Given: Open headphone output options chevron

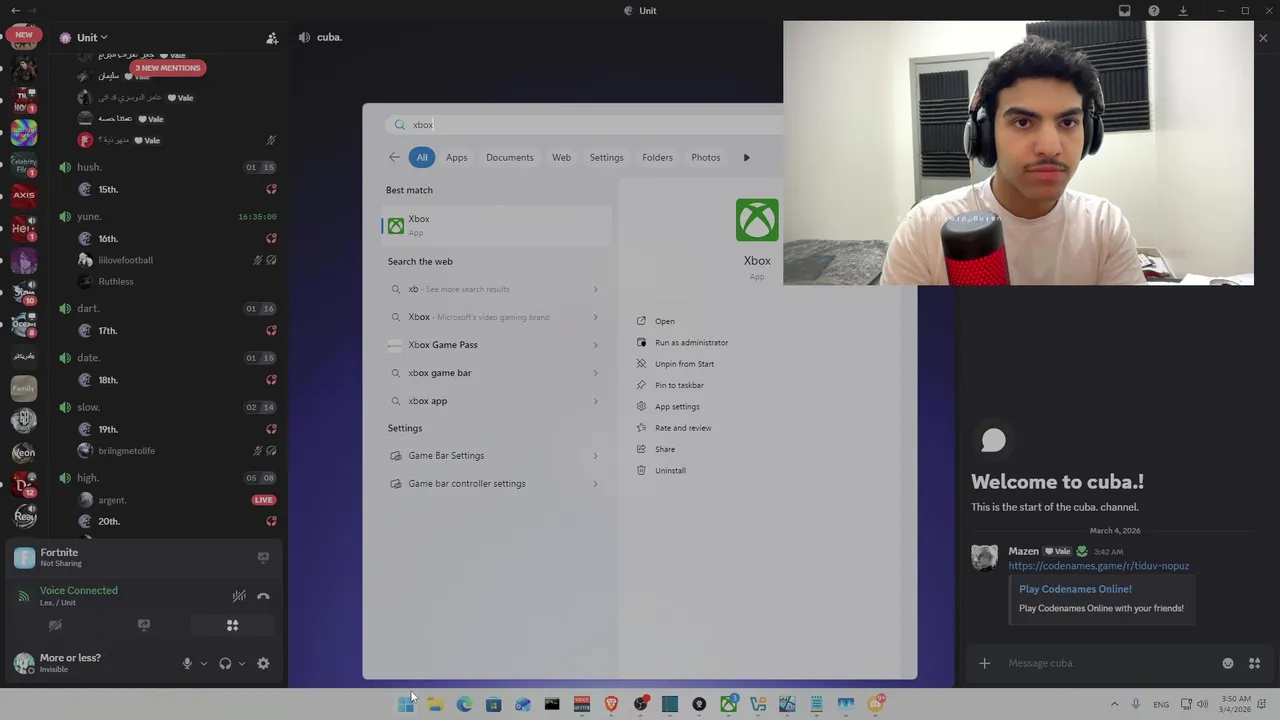Looking at the screenshot, I should [x=242, y=664].
